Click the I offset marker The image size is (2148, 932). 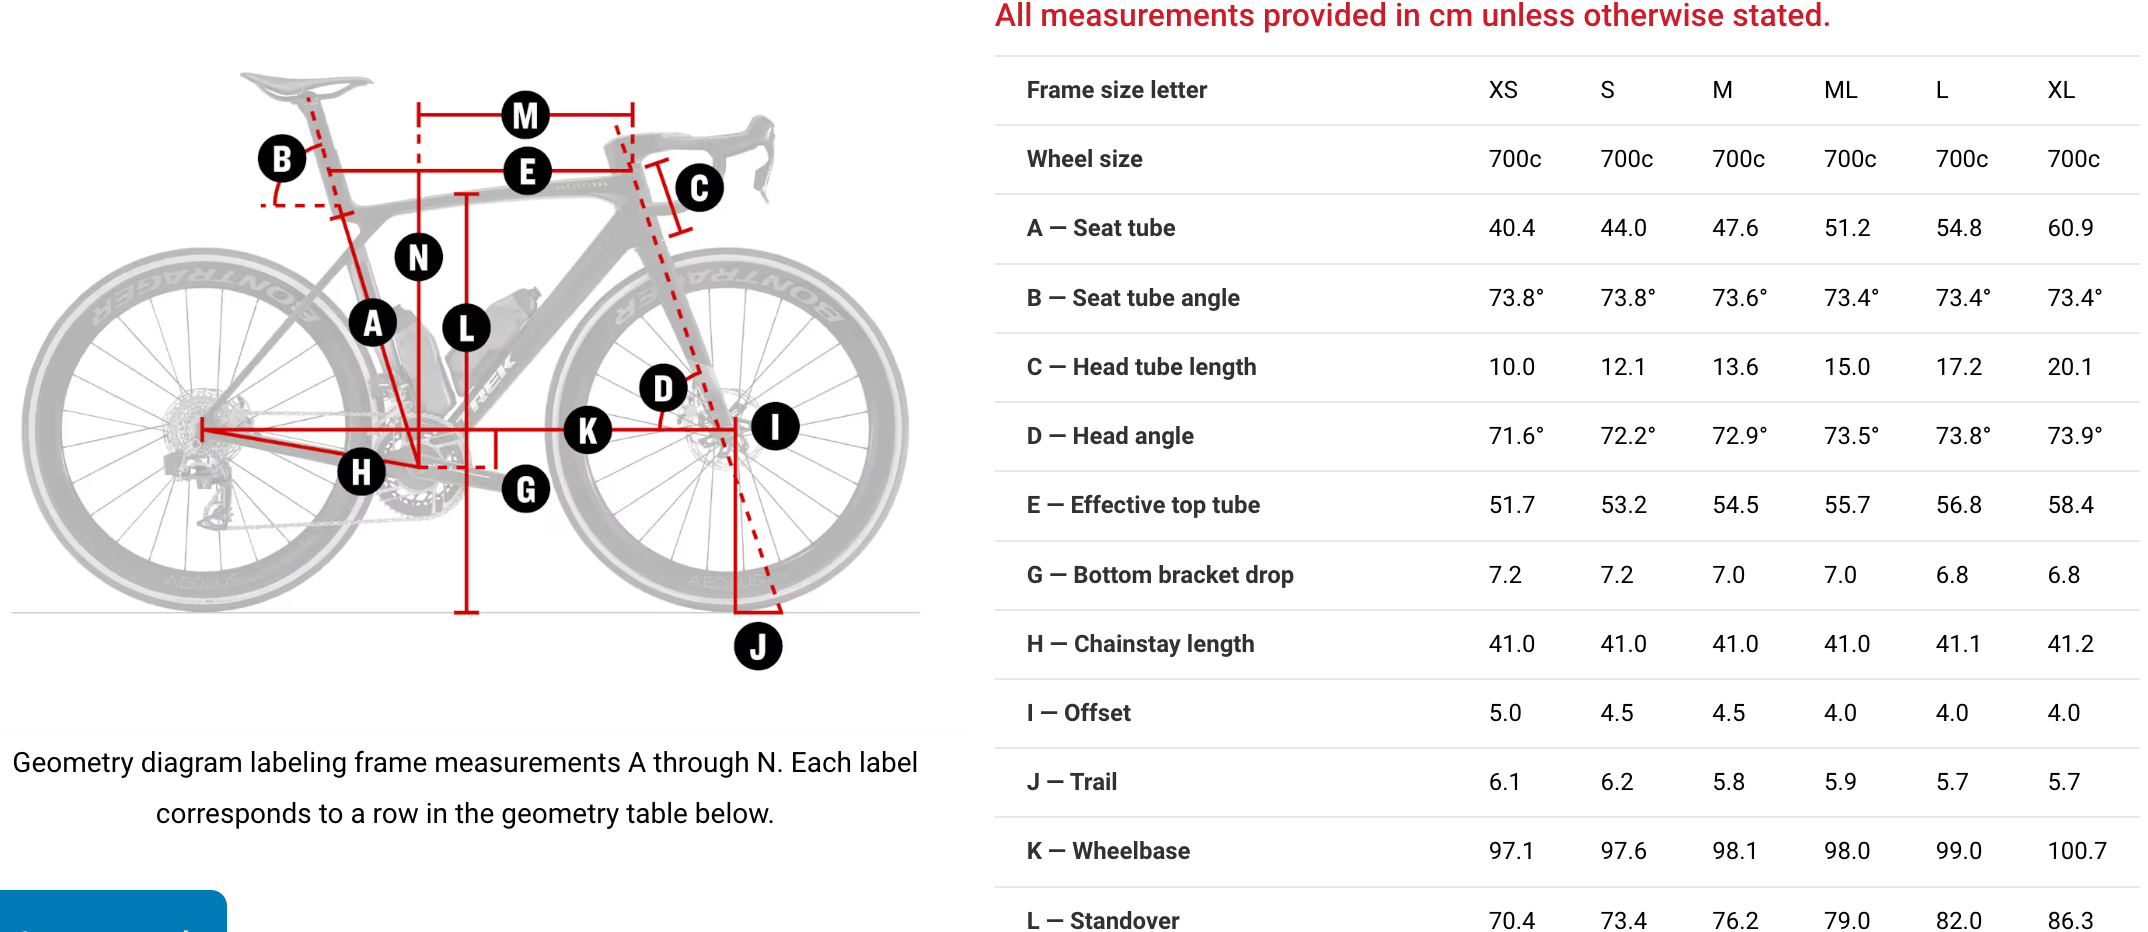tap(775, 427)
